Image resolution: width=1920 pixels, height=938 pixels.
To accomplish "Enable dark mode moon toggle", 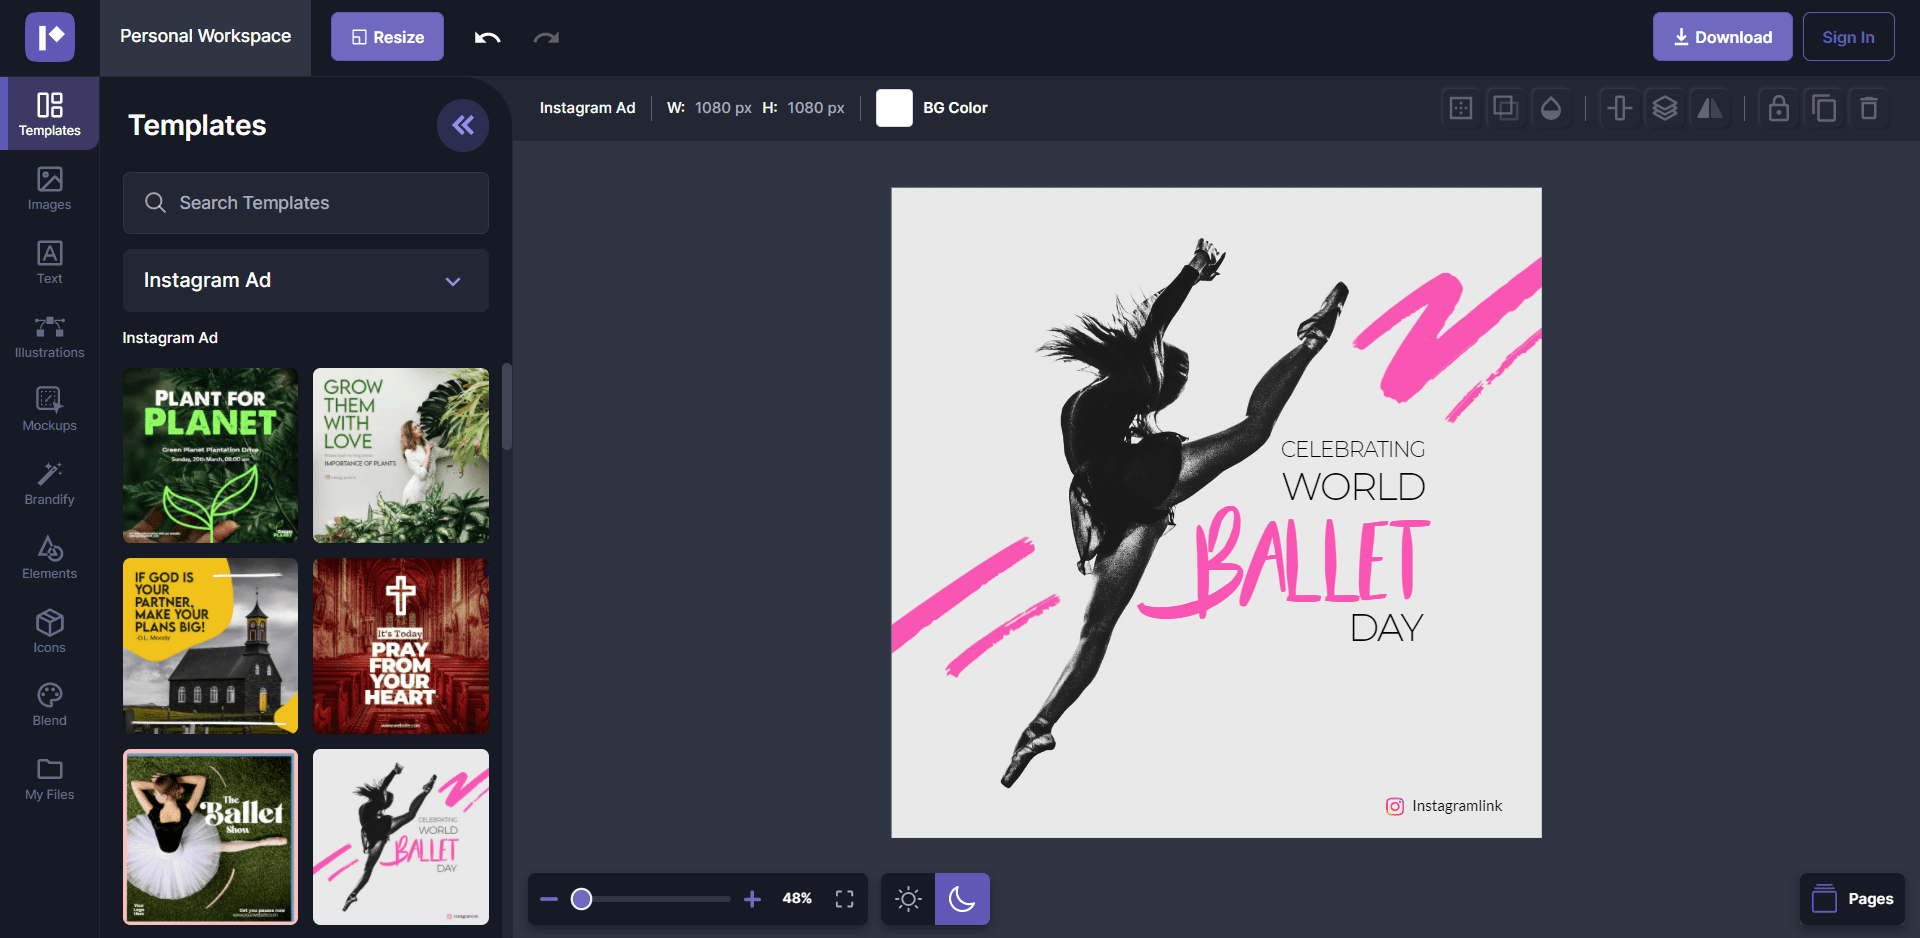I will tap(962, 899).
